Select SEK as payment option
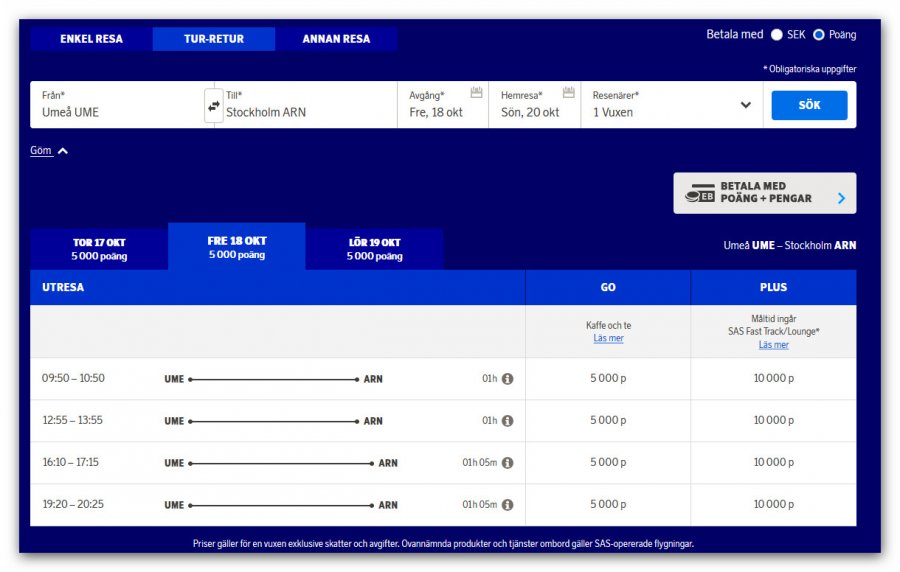This screenshot has height=572, width=900. (x=776, y=35)
